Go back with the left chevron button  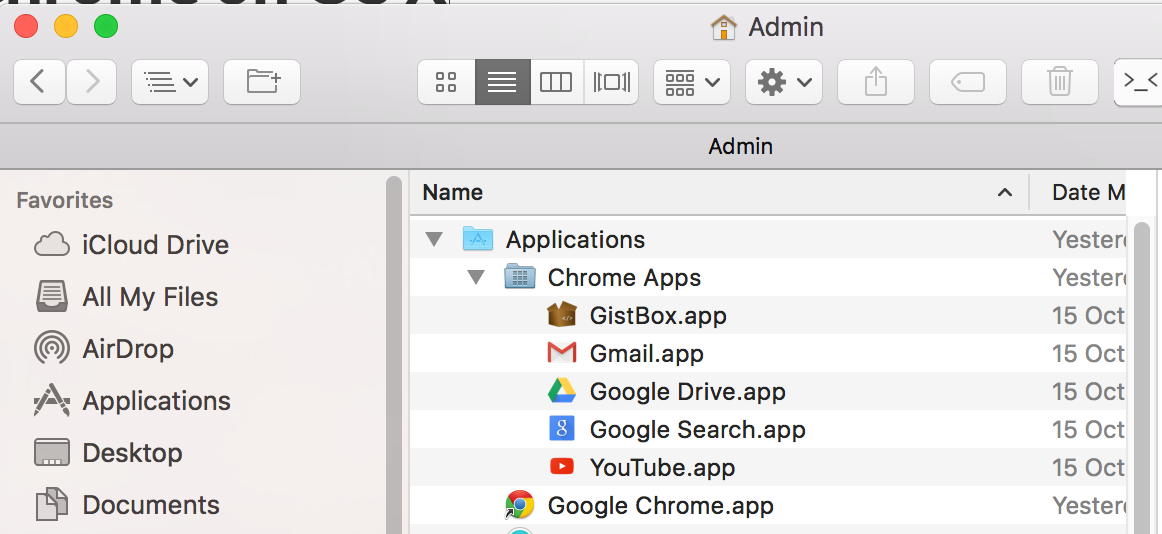[x=39, y=81]
